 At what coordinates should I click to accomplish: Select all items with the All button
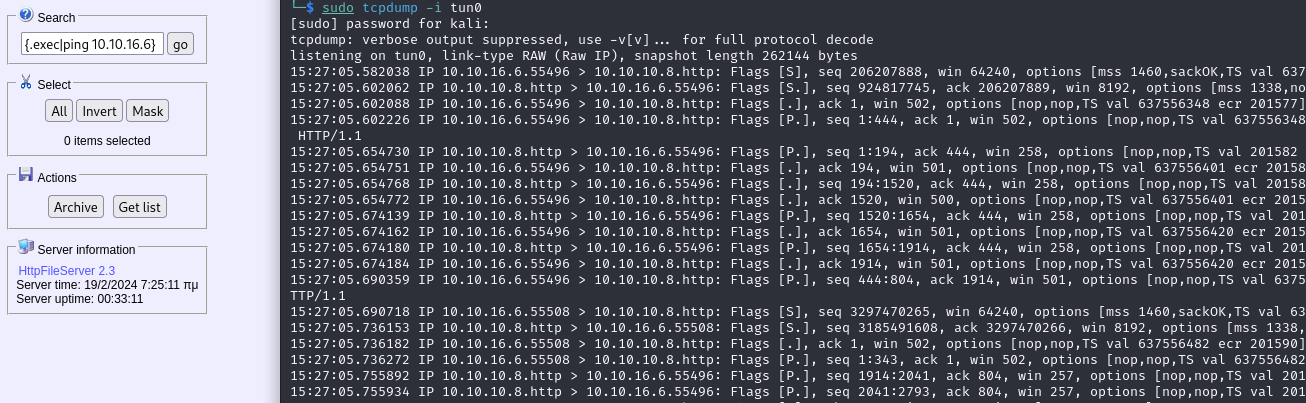pyautogui.click(x=60, y=111)
